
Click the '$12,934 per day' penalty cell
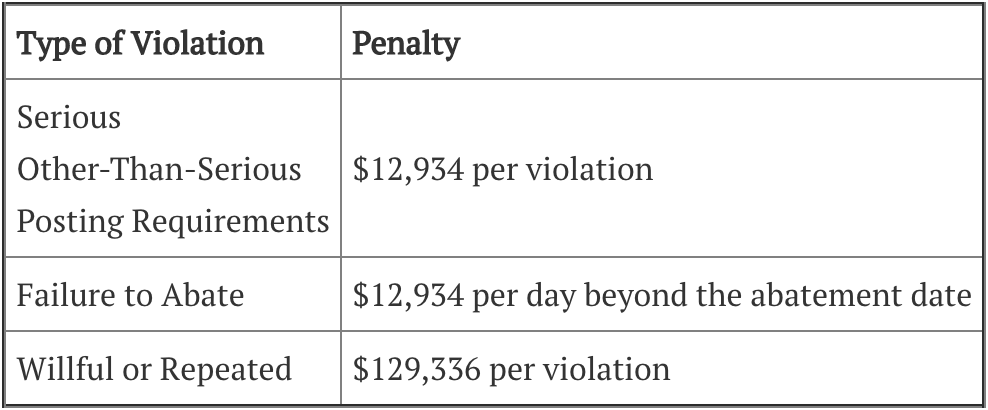[x=662, y=294]
